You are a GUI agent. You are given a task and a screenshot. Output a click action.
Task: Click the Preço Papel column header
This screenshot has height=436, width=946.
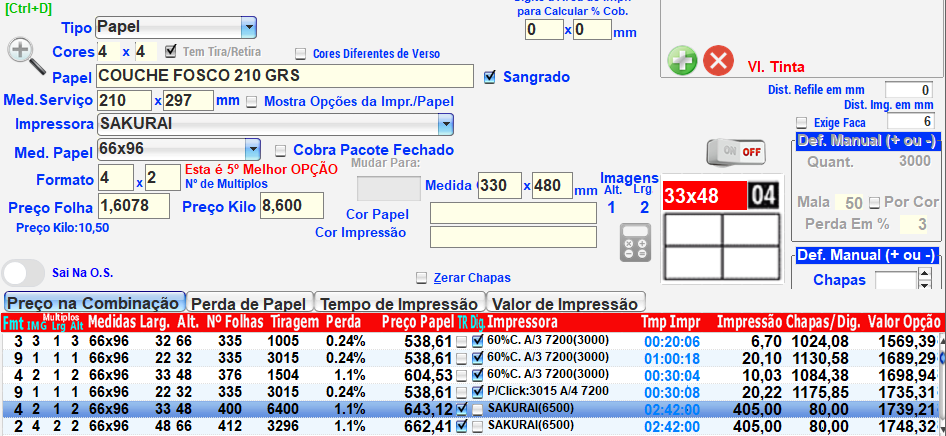click(x=418, y=323)
